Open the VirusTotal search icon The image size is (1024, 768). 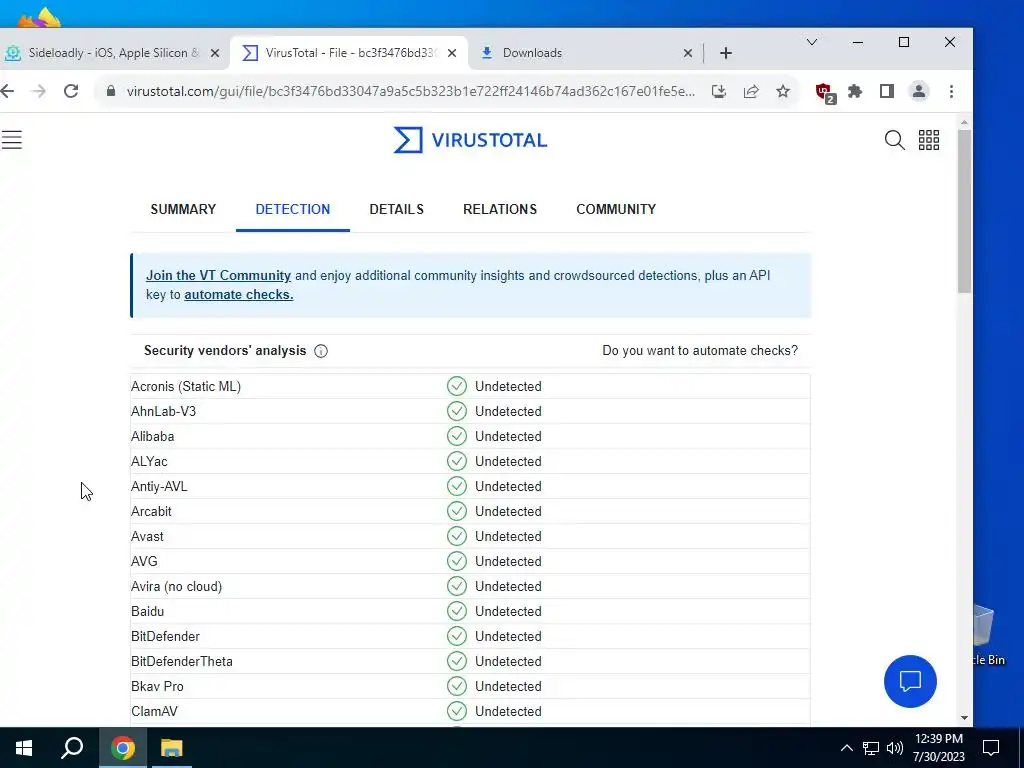(x=894, y=140)
